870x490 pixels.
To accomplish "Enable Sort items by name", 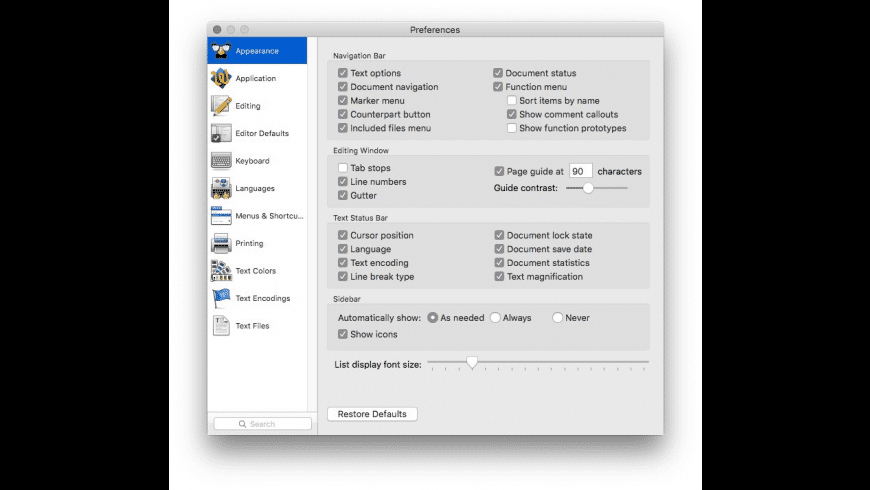I will coord(512,100).
